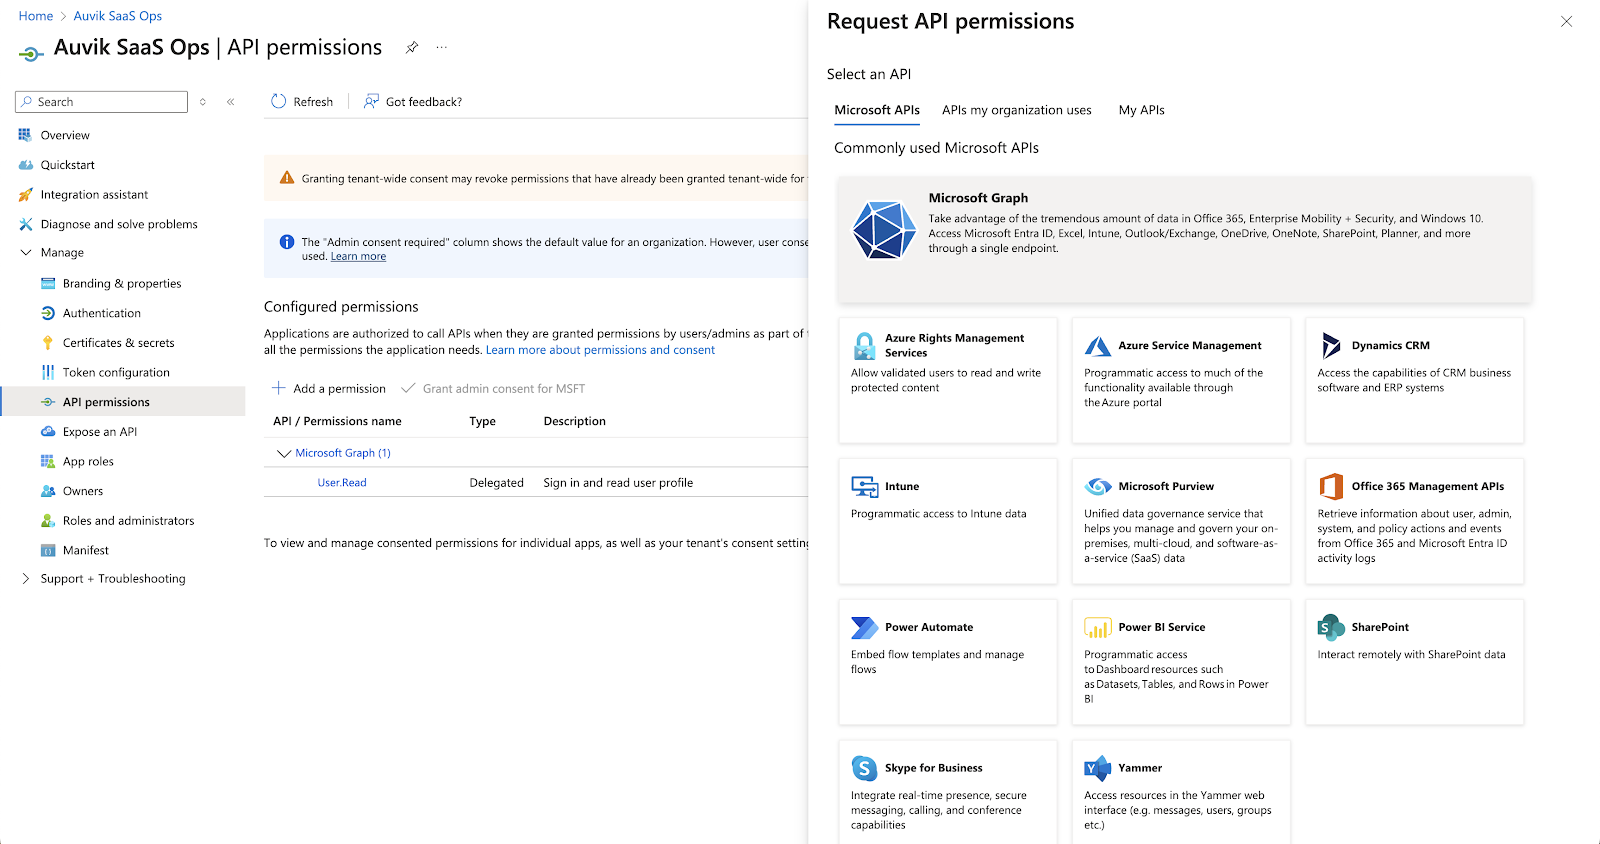Click the Token configuration bars icon
The image size is (1600, 844).
coord(48,372)
